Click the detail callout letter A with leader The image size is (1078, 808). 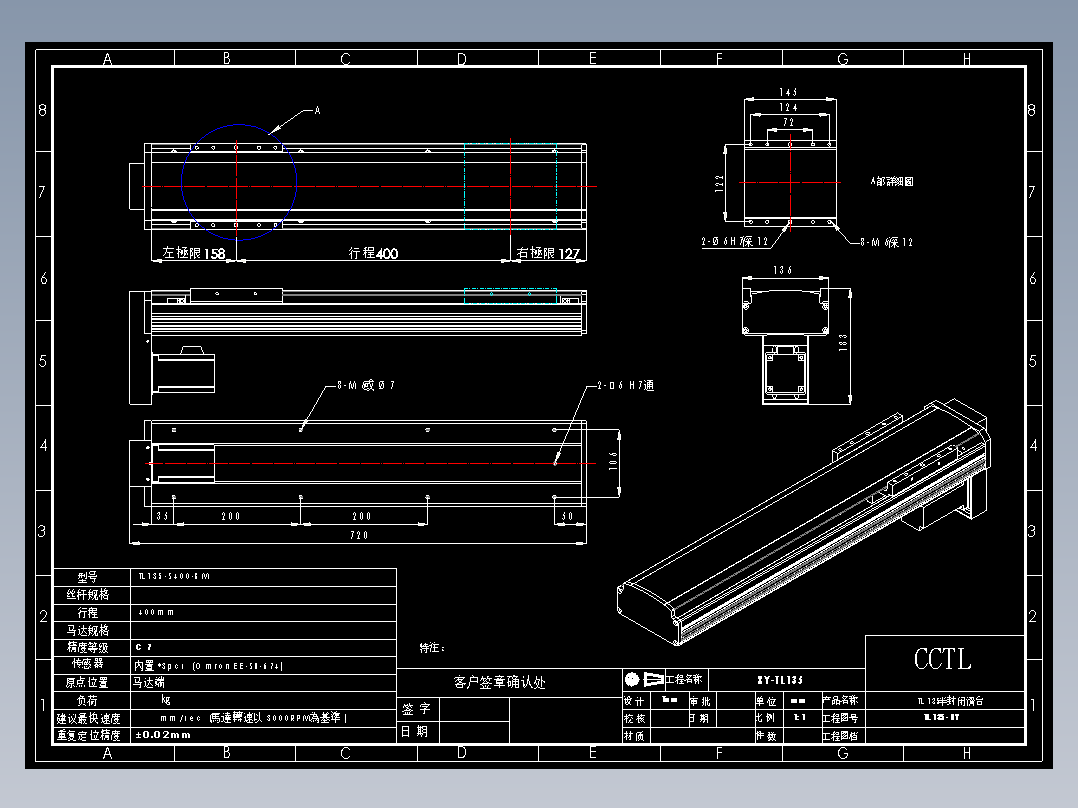point(318,110)
